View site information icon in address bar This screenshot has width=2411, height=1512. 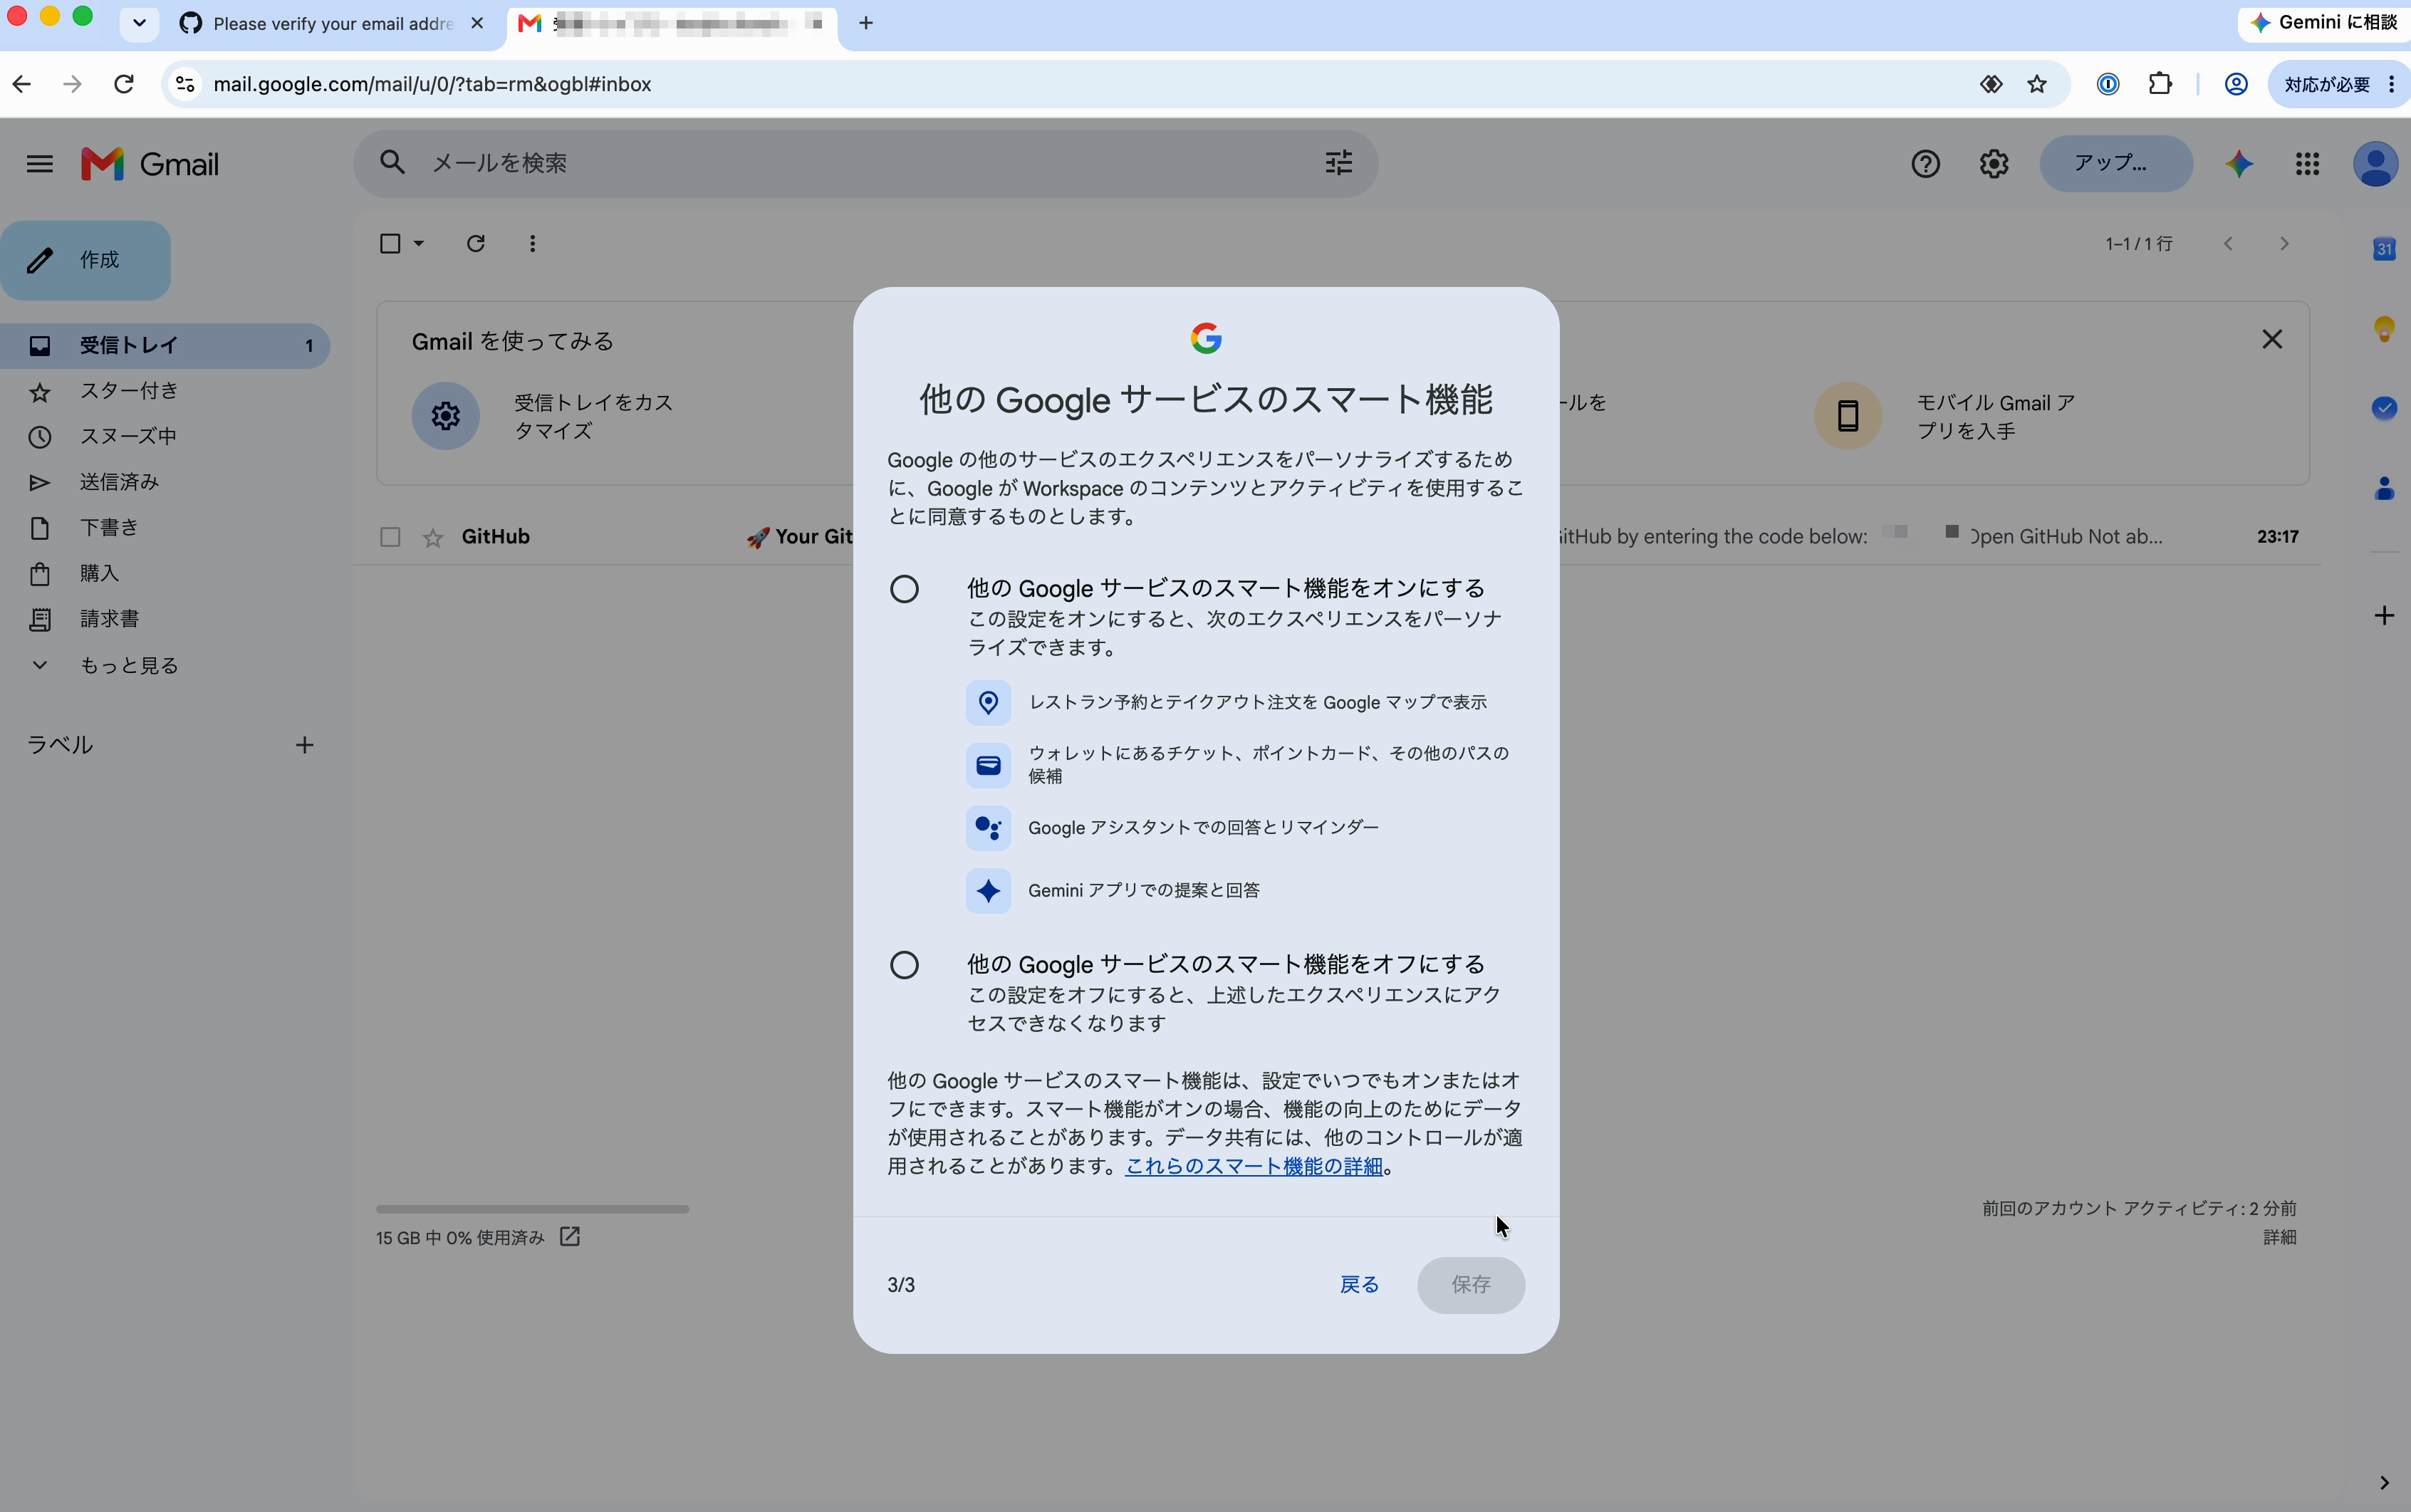[185, 84]
